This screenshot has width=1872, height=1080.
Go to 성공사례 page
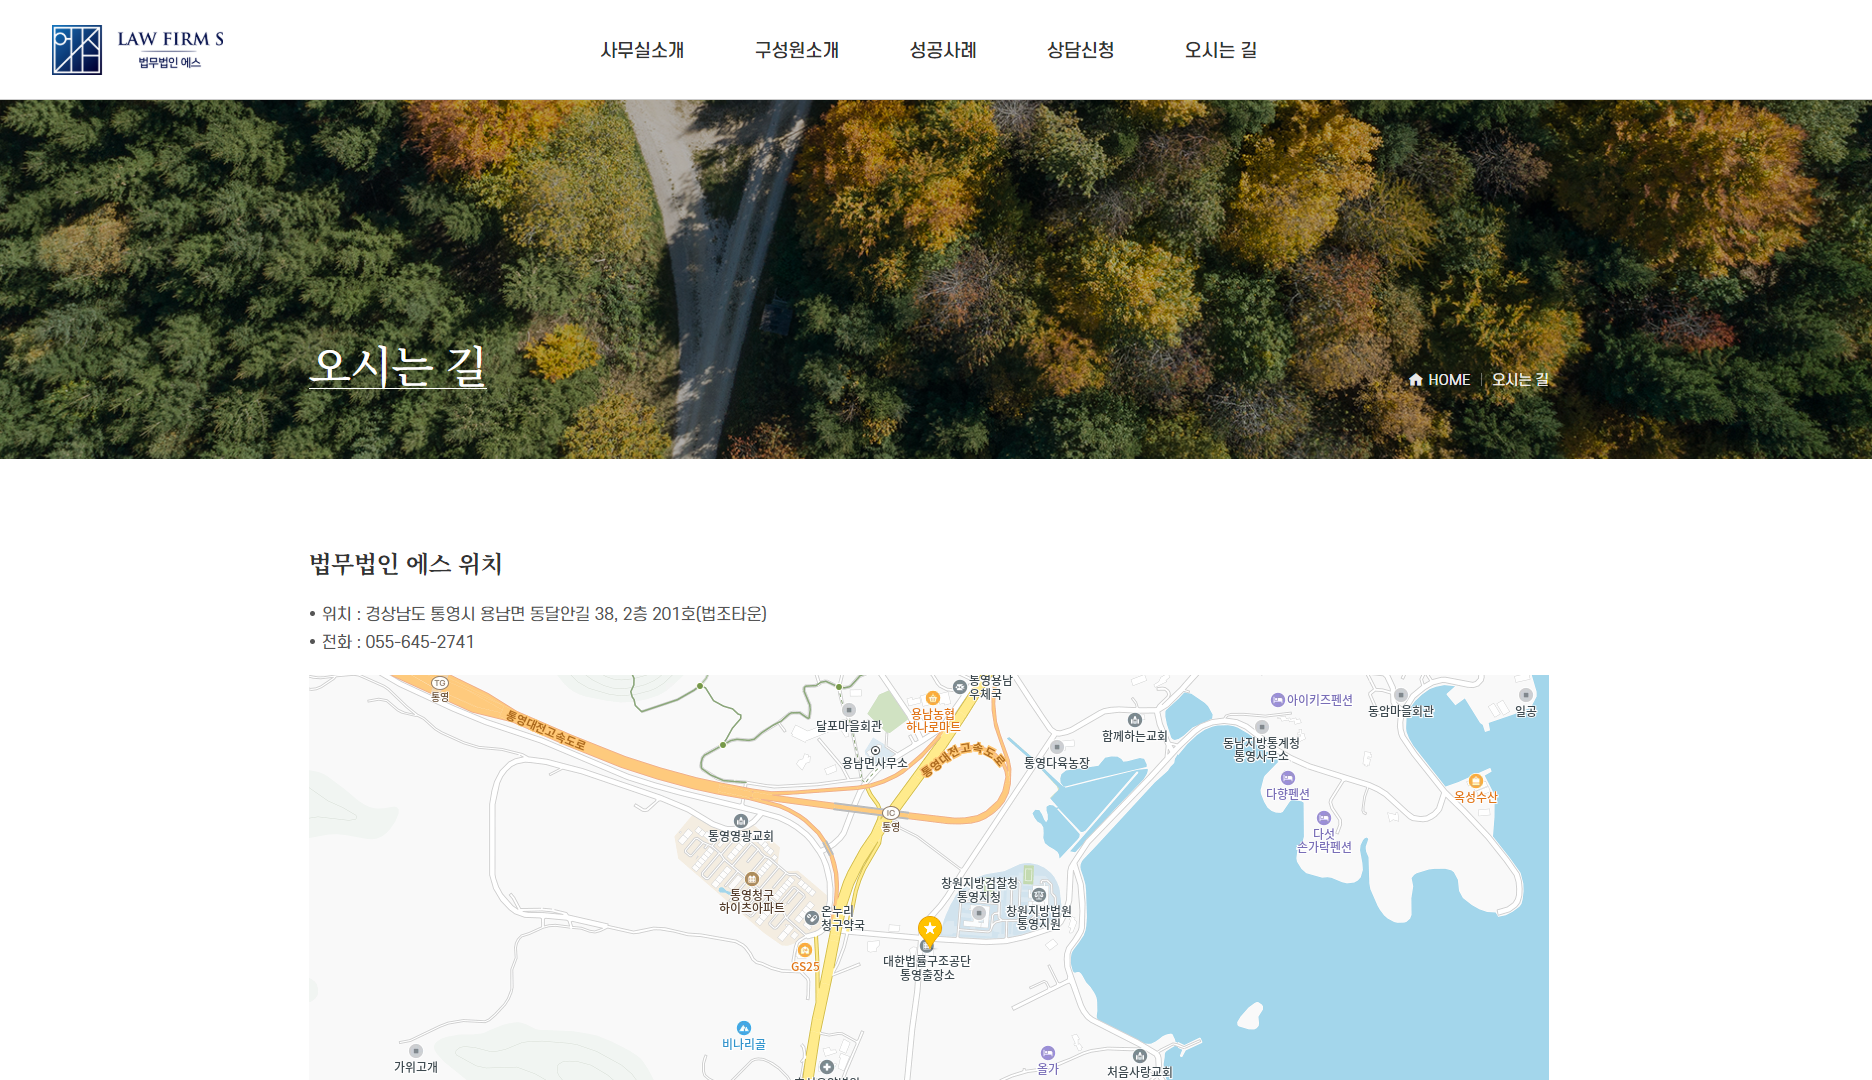point(942,50)
